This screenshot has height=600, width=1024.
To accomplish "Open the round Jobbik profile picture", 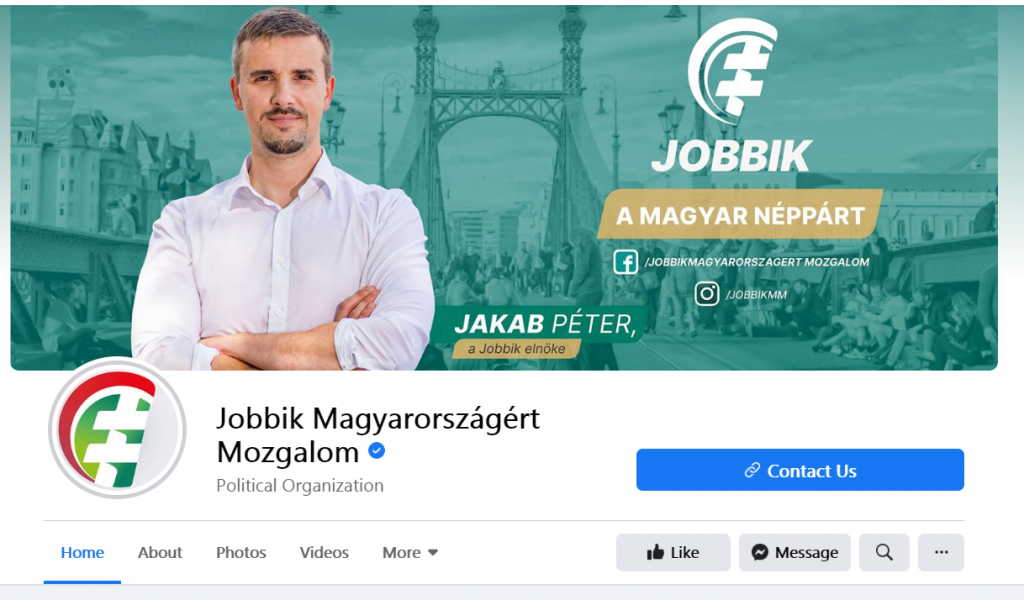I will click(118, 429).
